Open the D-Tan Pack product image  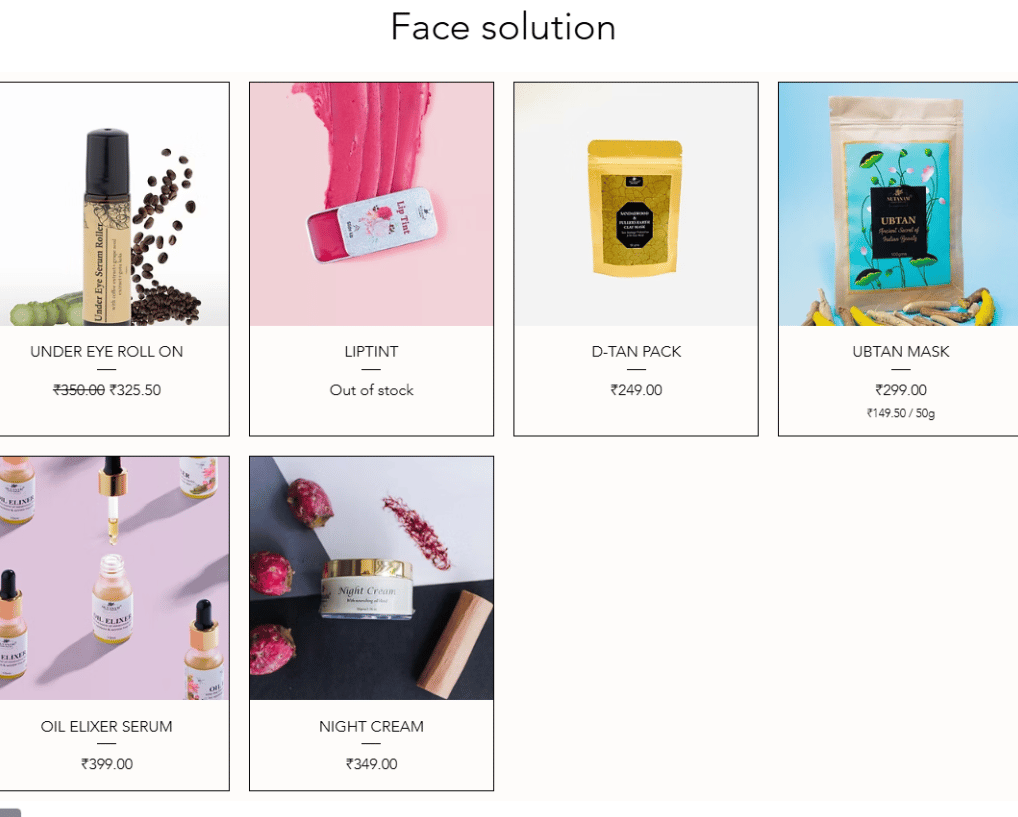point(636,204)
